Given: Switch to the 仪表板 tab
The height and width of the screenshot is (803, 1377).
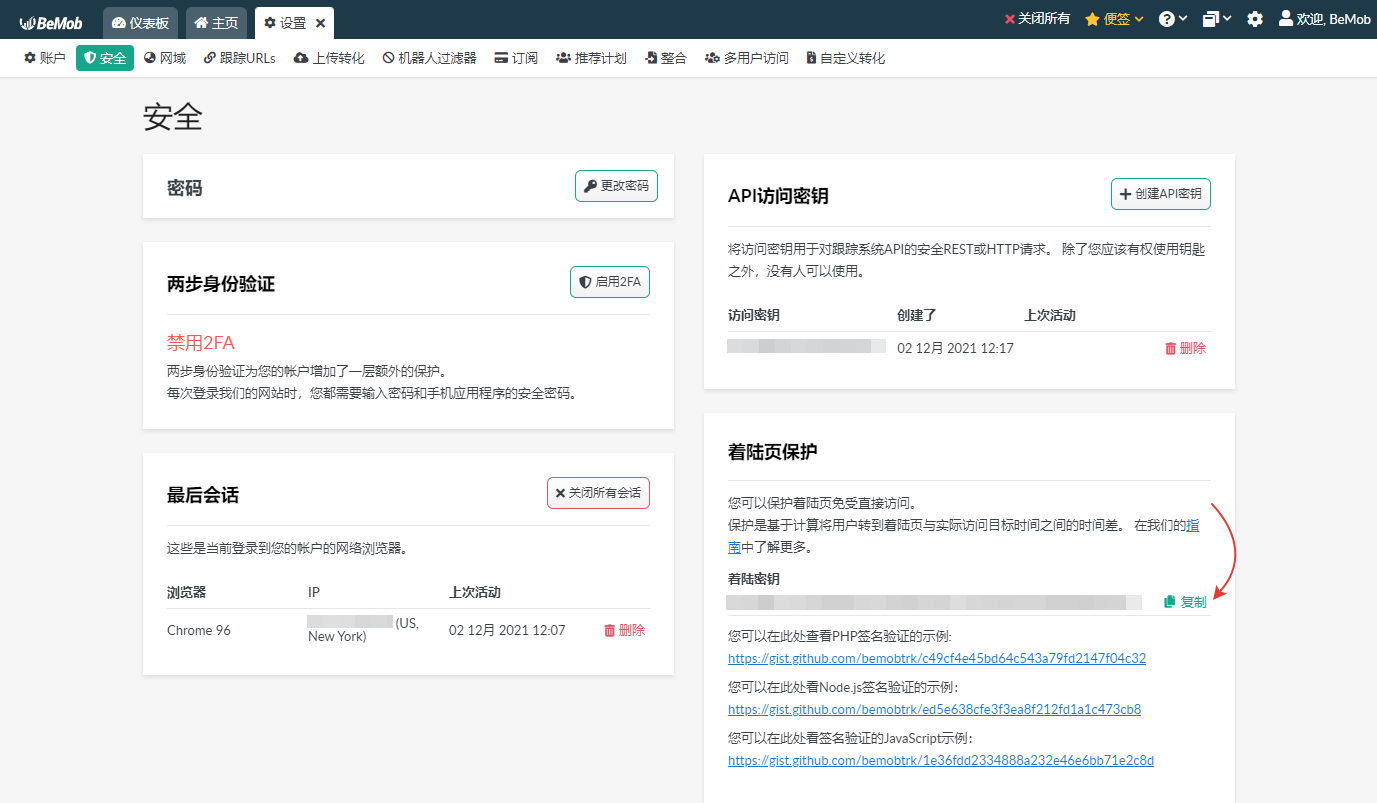Looking at the screenshot, I should point(140,23).
